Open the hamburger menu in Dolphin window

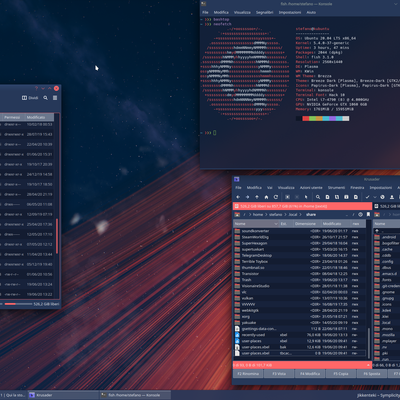pos(55,98)
